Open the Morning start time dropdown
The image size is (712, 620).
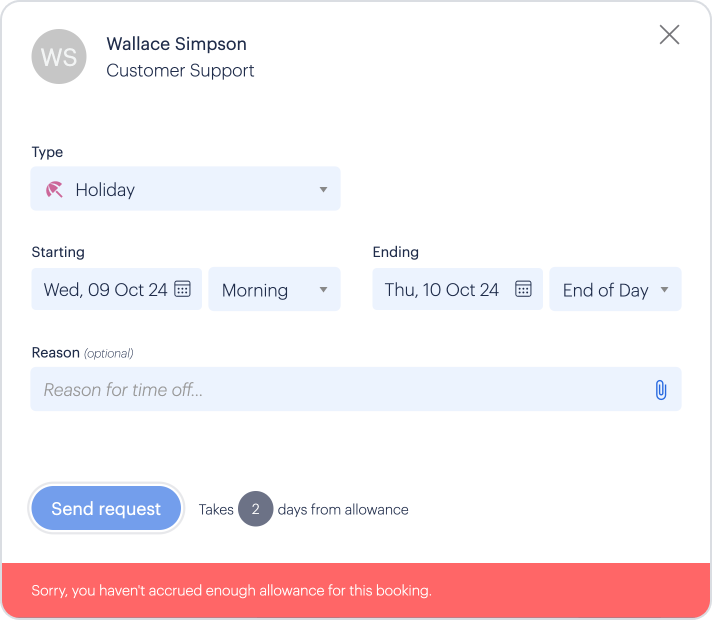coord(274,290)
